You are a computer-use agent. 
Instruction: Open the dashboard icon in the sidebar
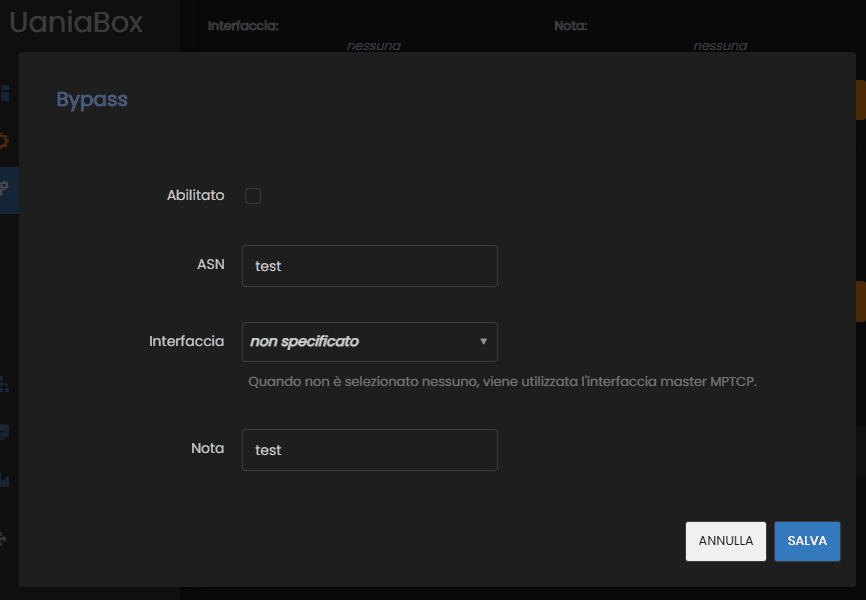pyautogui.click(x=5, y=93)
